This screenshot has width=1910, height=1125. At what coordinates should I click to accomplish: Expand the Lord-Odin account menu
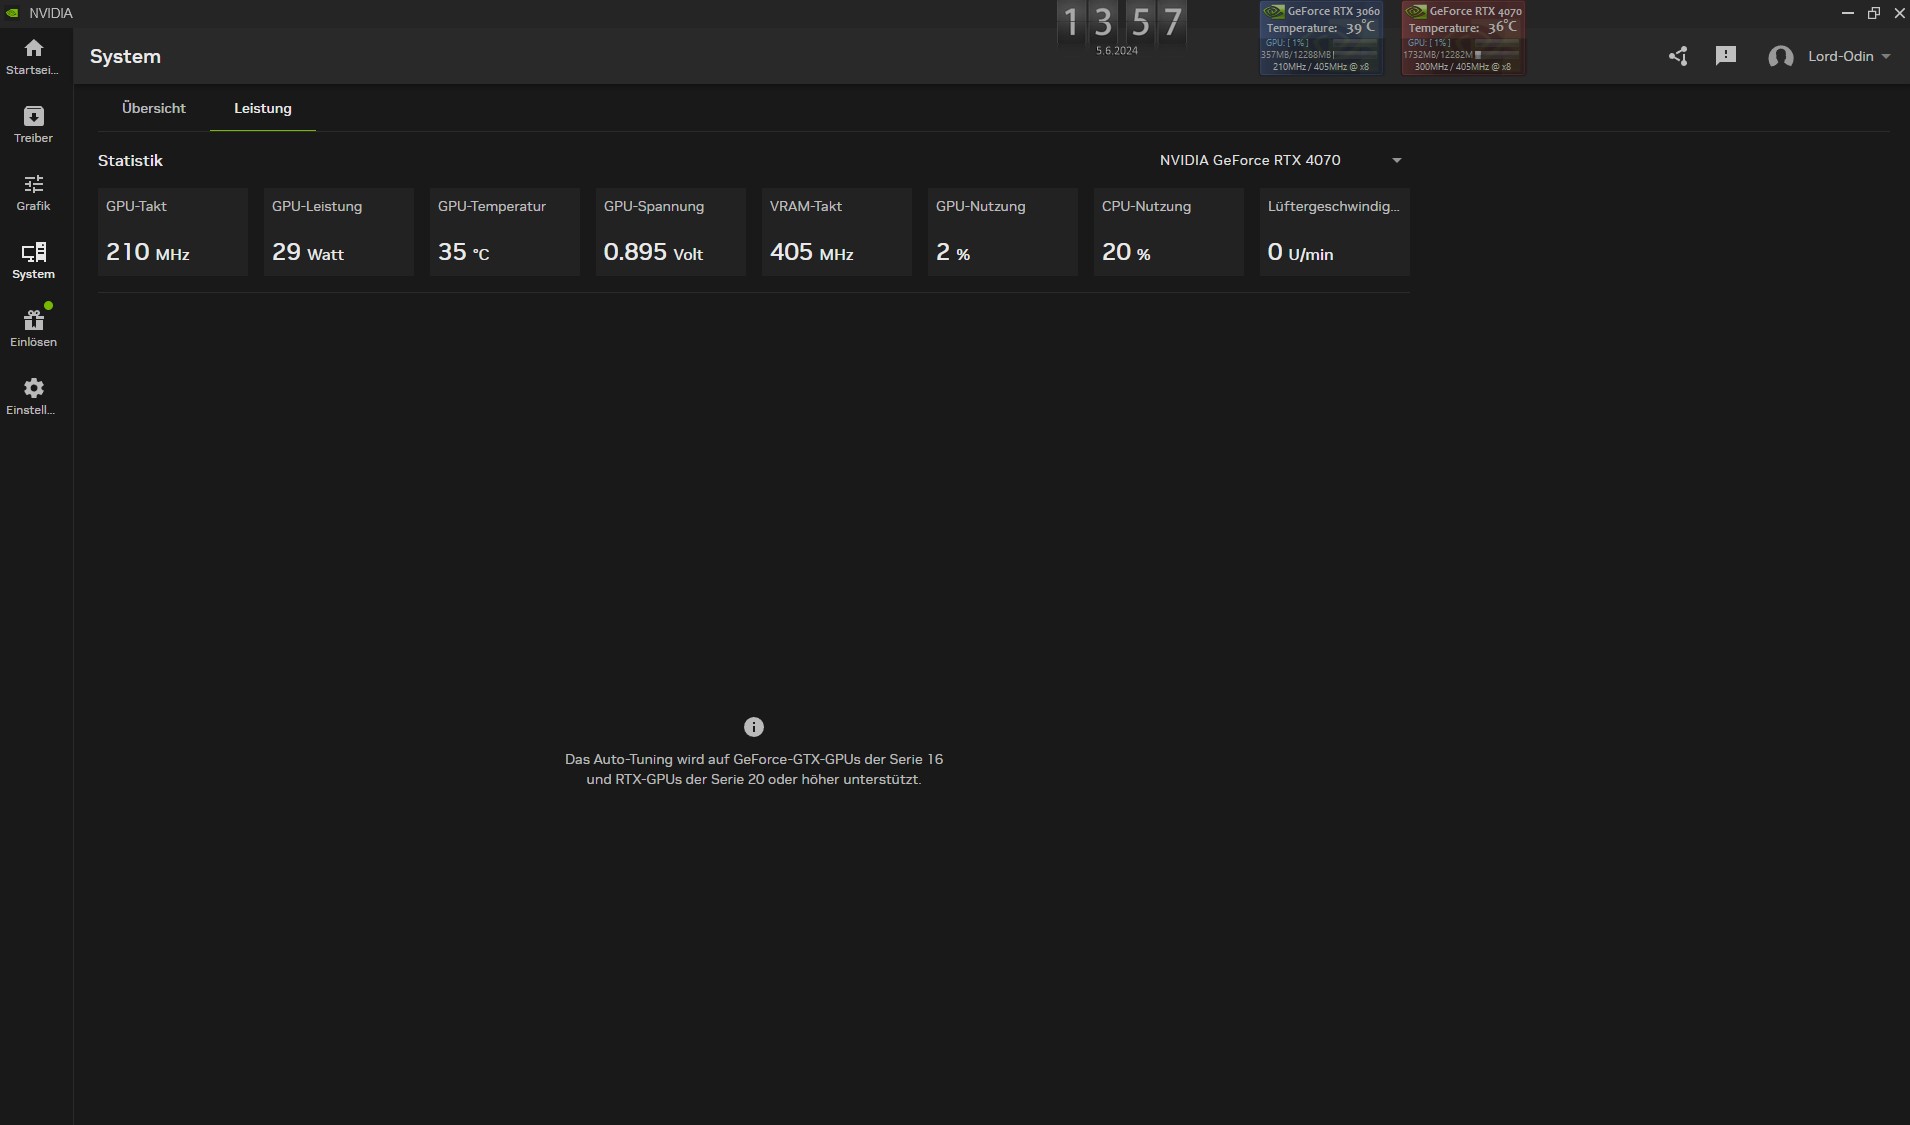(x=1848, y=56)
